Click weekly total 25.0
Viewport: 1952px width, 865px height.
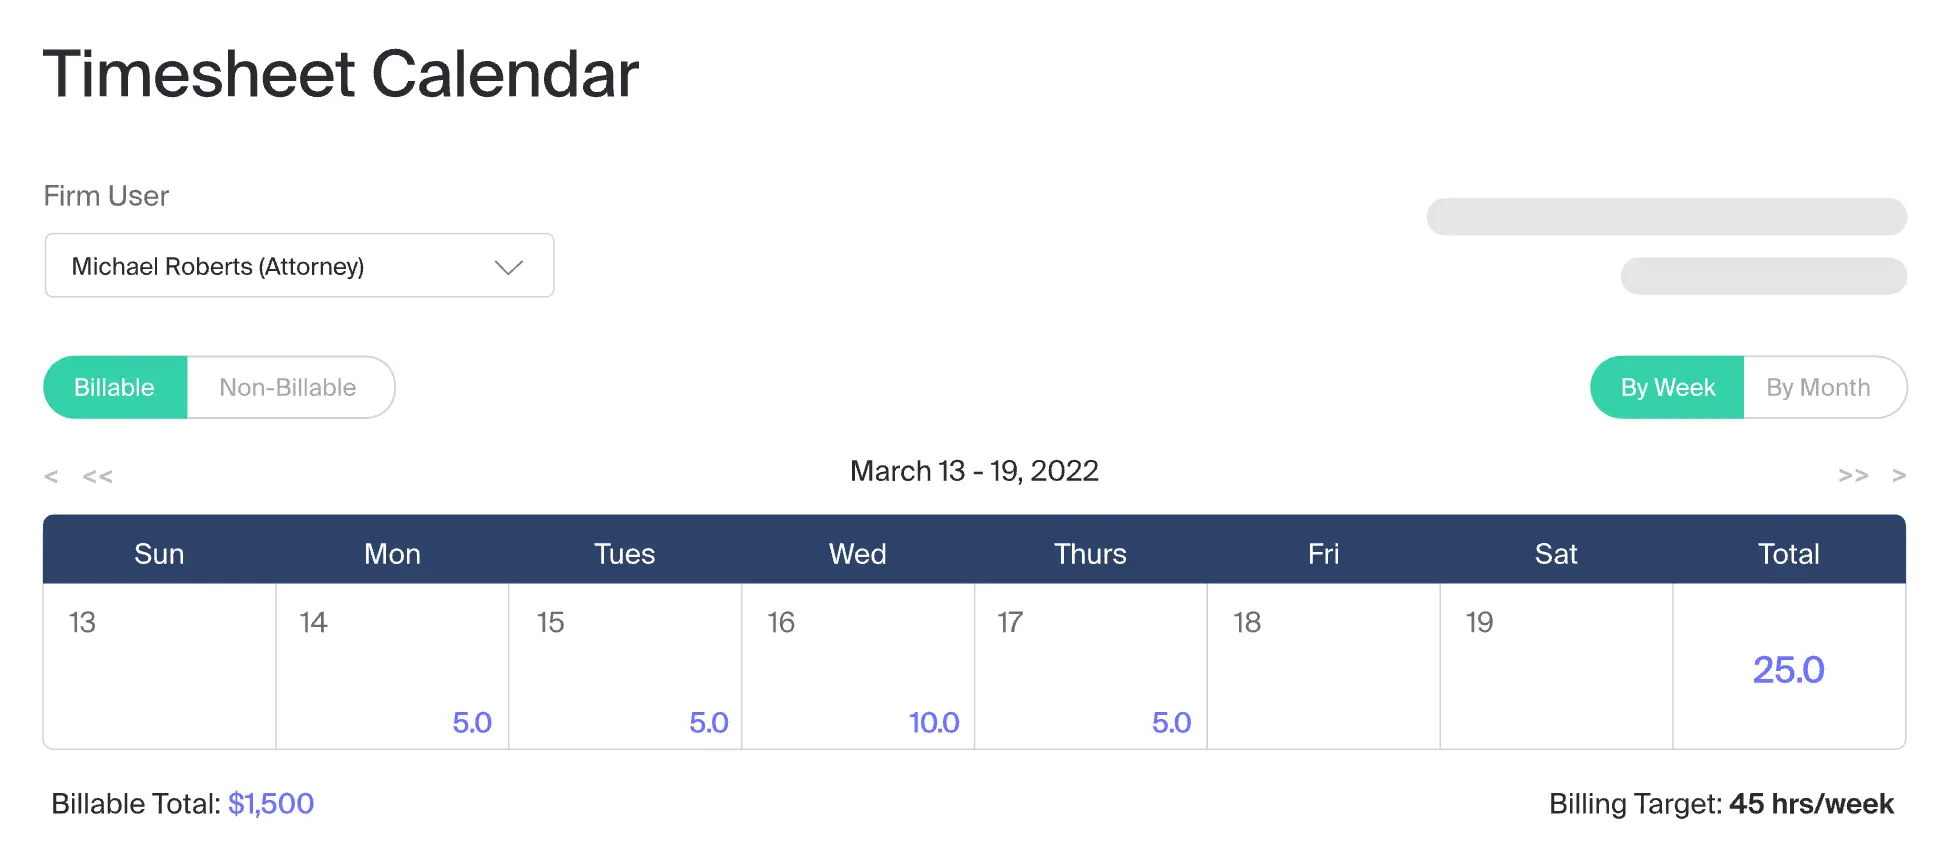1789,670
